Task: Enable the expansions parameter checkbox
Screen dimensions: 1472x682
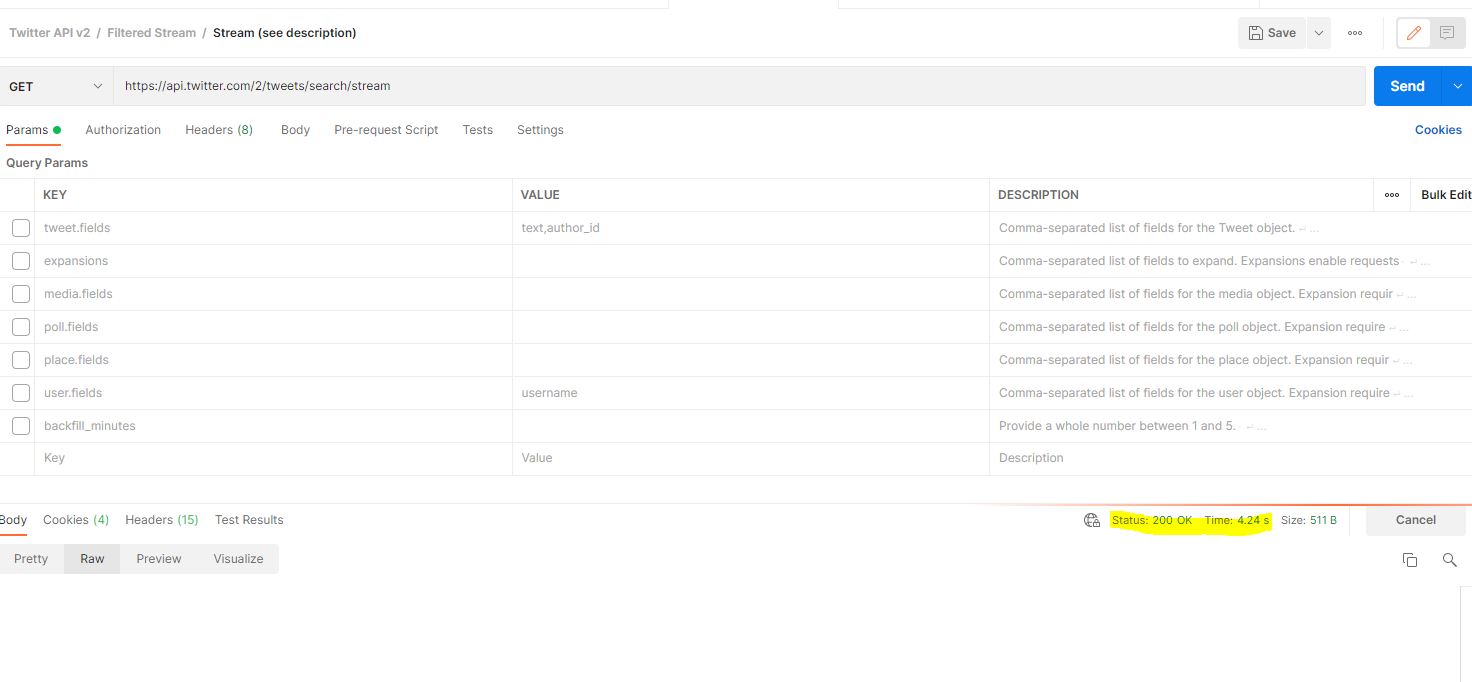Action: click(21, 261)
